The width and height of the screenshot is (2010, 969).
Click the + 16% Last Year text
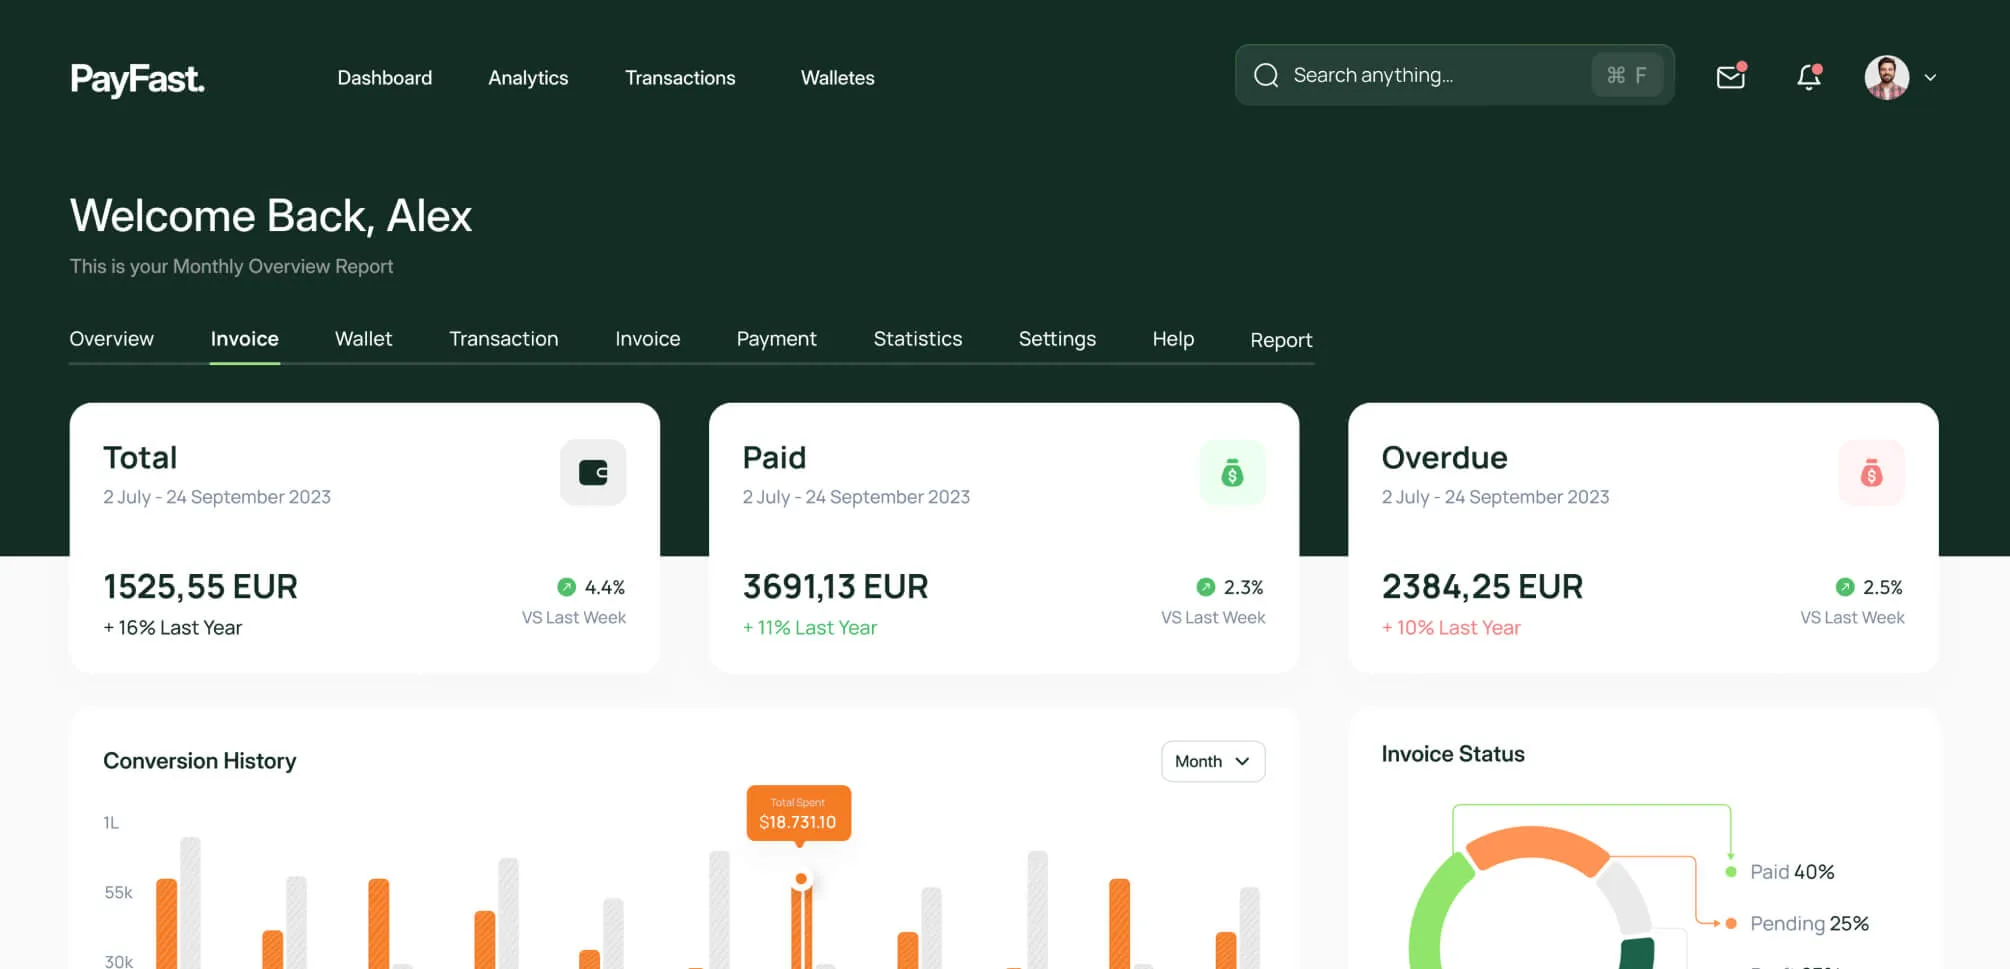point(172,628)
